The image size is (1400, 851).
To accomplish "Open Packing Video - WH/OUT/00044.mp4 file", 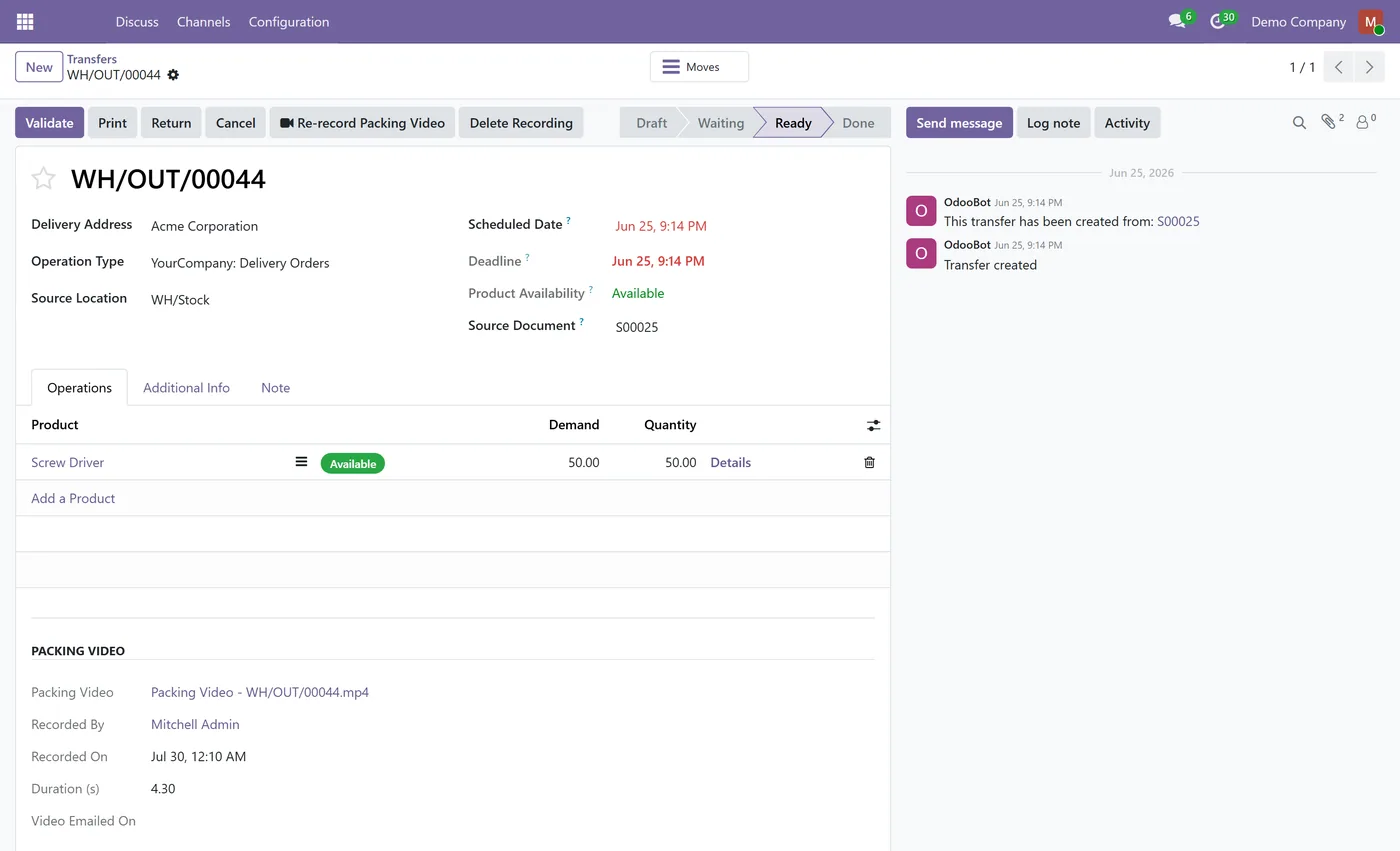I will pyautogui.click(x=260, y=692).
